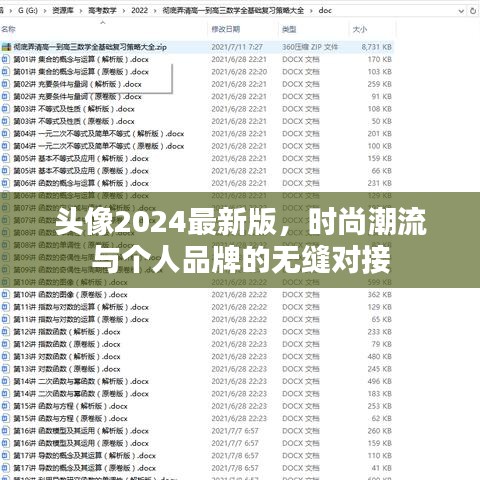Click the address bar refresh icon
This screenshot has height=480, width=480.
[x=473, y=11]
